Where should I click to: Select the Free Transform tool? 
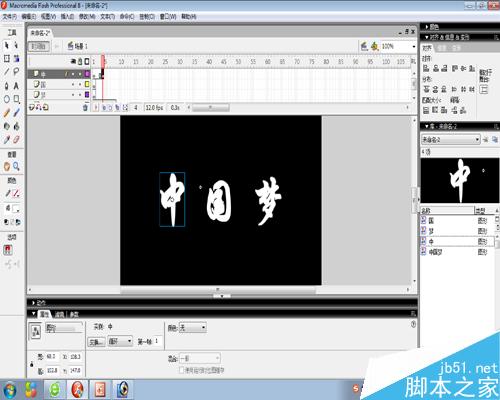pos(7,59)
